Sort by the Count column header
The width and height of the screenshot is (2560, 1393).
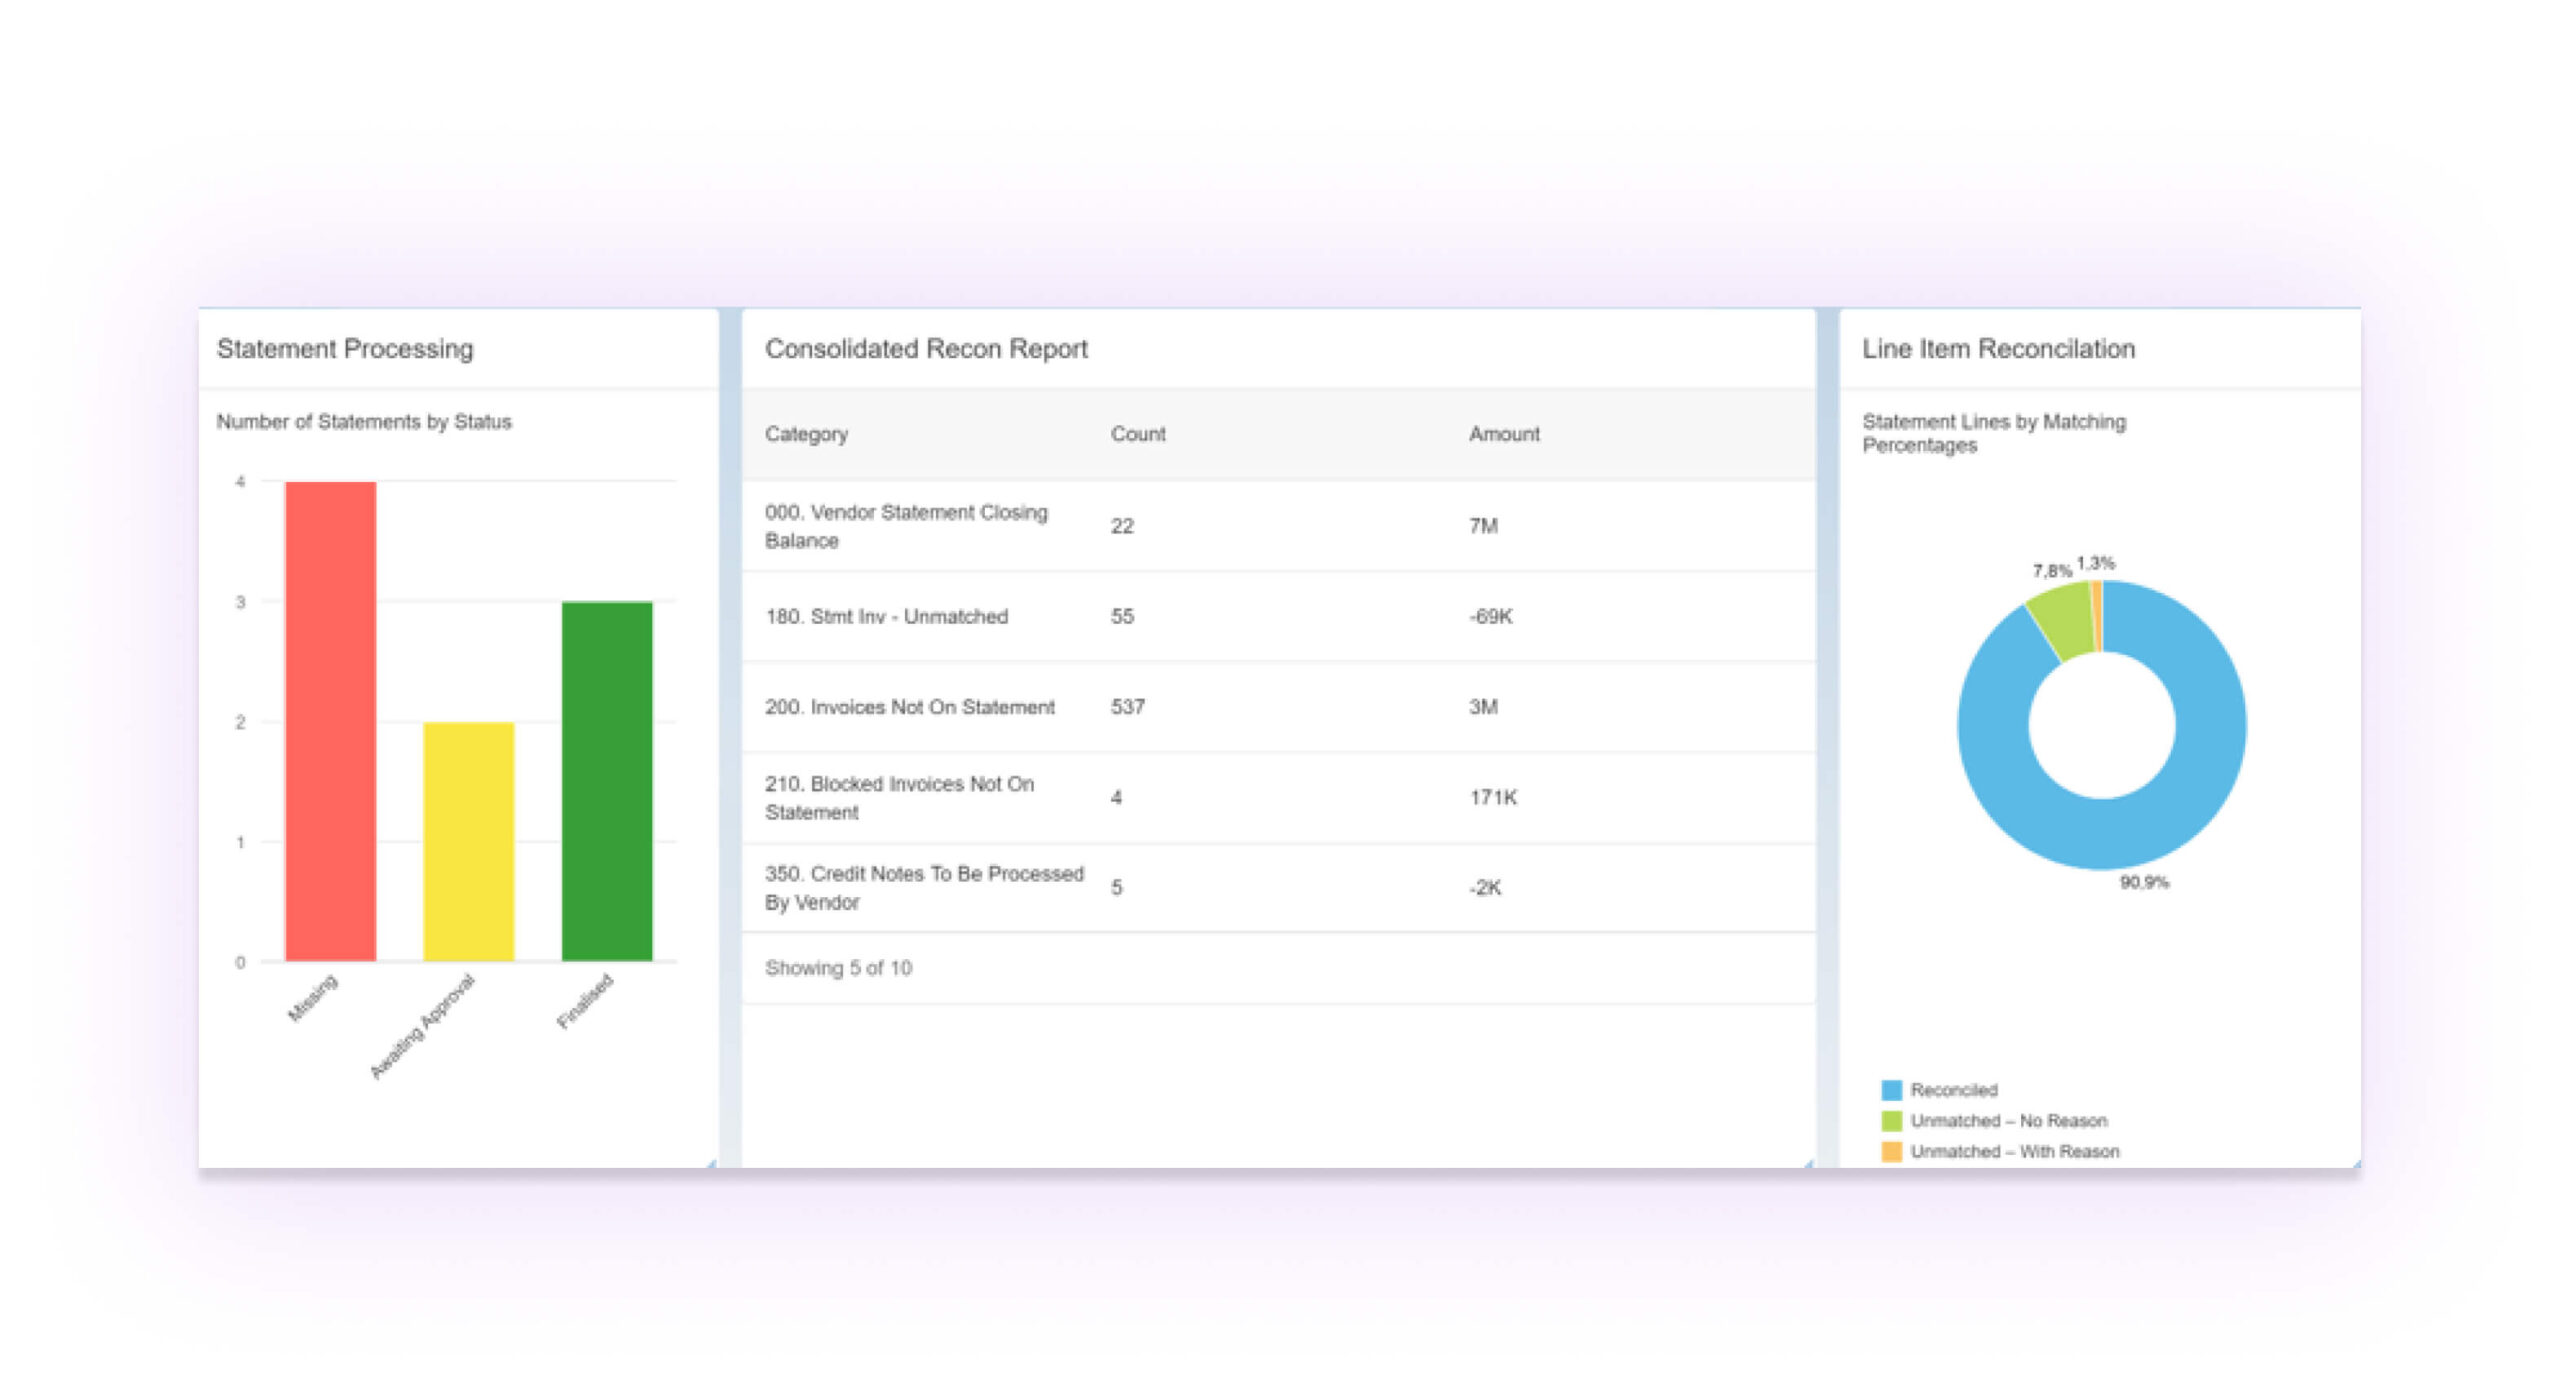1137,434
